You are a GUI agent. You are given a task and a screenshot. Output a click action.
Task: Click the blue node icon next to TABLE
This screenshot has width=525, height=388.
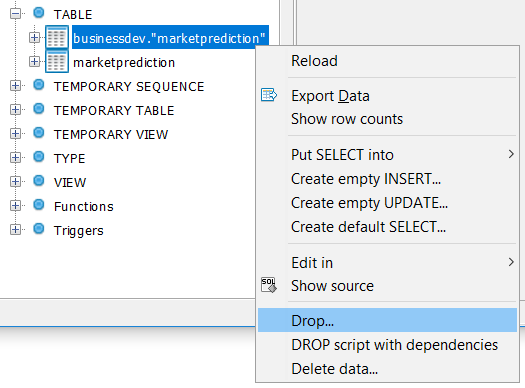39,13
